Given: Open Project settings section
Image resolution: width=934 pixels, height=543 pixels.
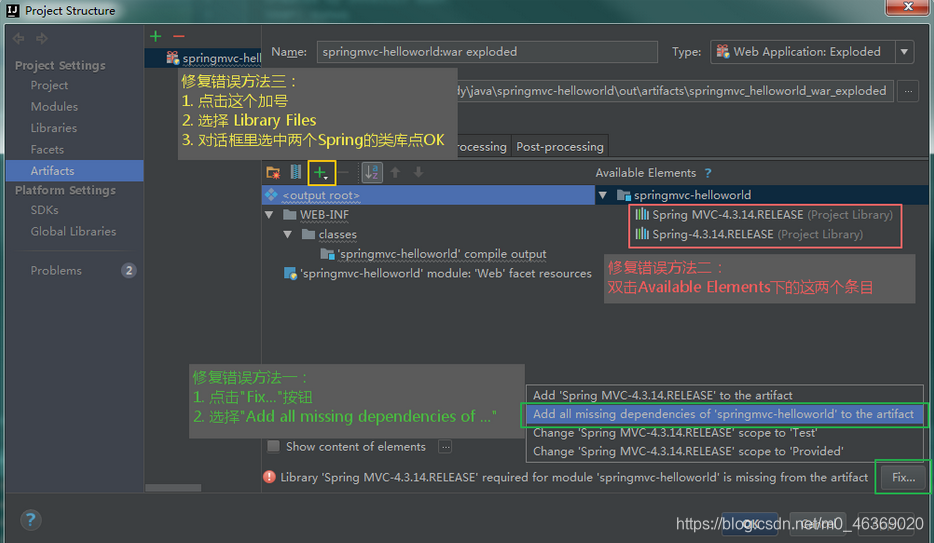Looking at the screenshot, I should tap(49, 85).
